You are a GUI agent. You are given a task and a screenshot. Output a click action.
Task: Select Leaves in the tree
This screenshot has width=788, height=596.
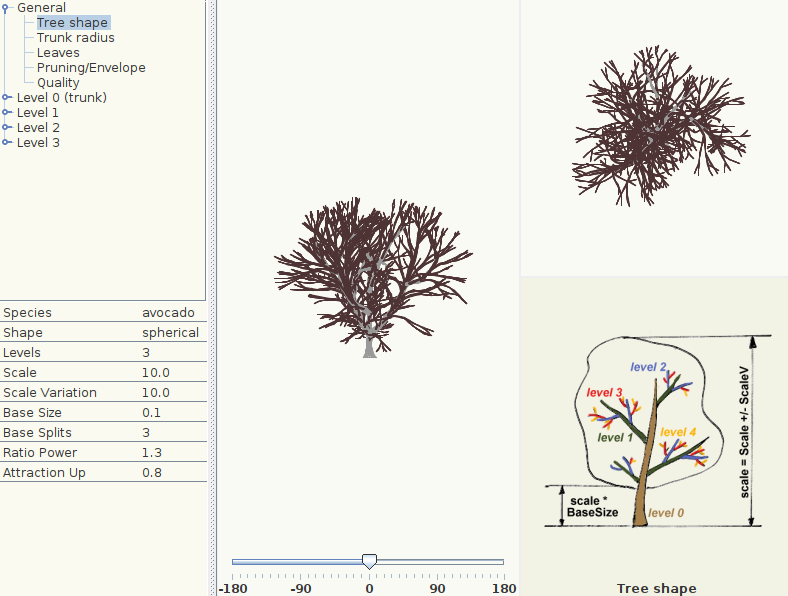coord(58,53)
